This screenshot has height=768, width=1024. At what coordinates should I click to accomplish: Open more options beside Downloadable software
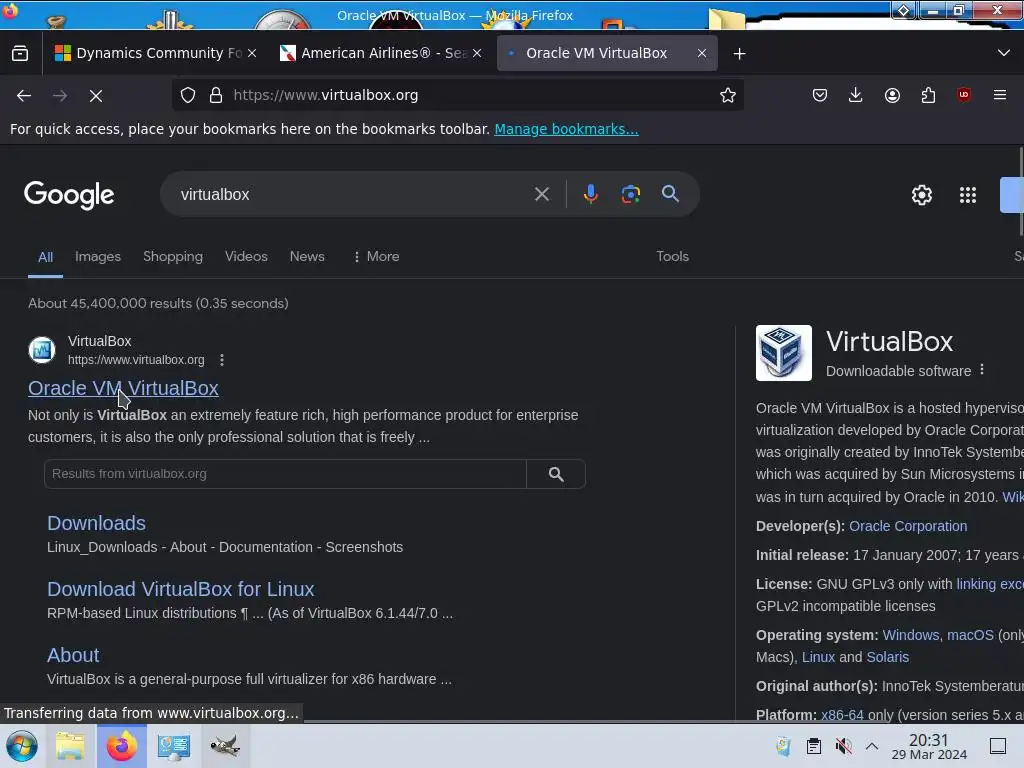(x=982, y=370)
